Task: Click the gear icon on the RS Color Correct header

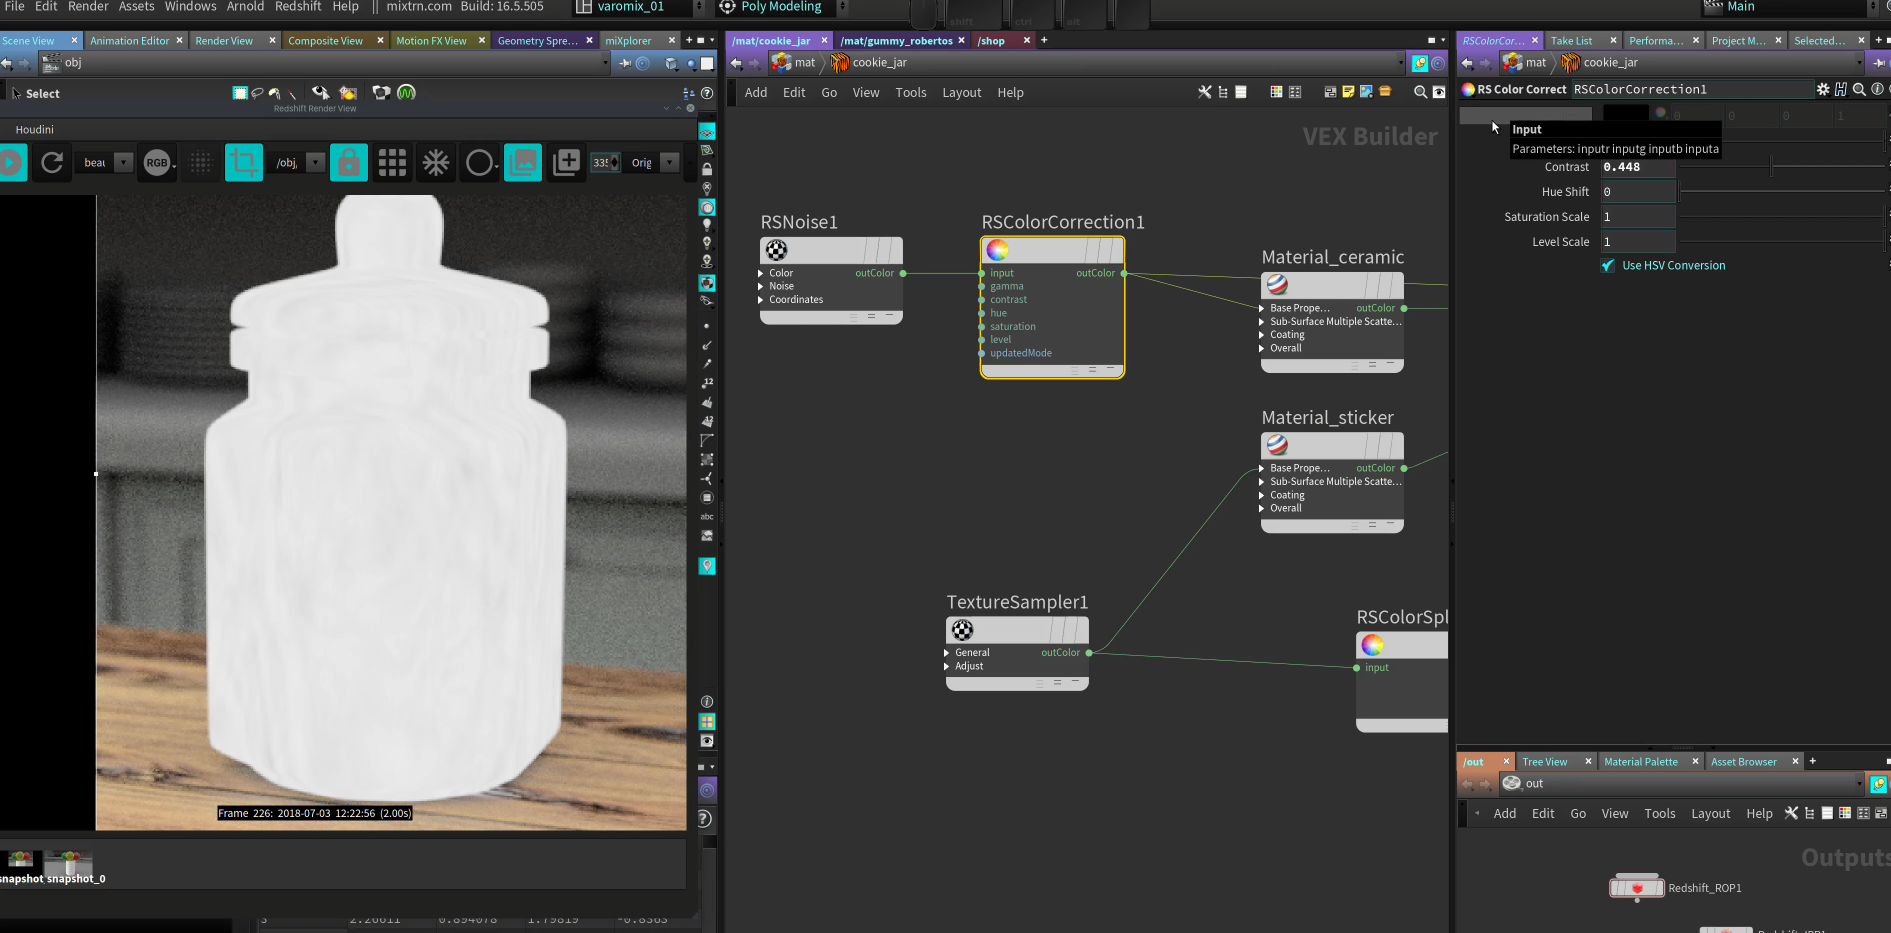Action: pos(1823,89)
